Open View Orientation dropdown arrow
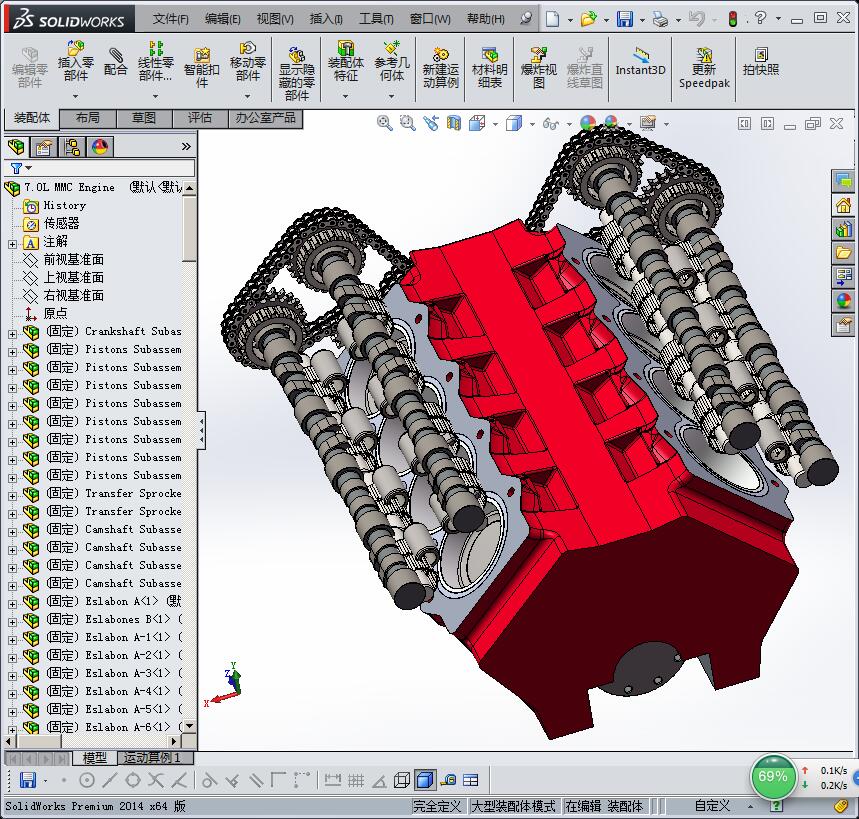This screenshot has width=859, height=819. [x=495, y=124]
